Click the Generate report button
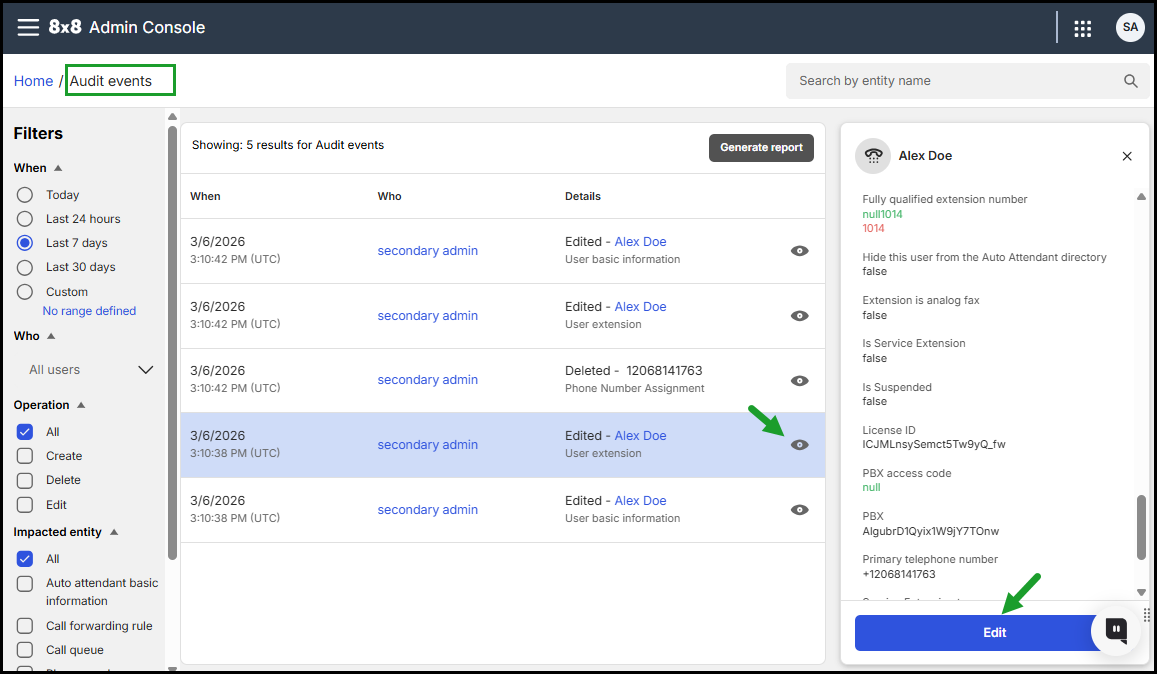 pos(761,147)
